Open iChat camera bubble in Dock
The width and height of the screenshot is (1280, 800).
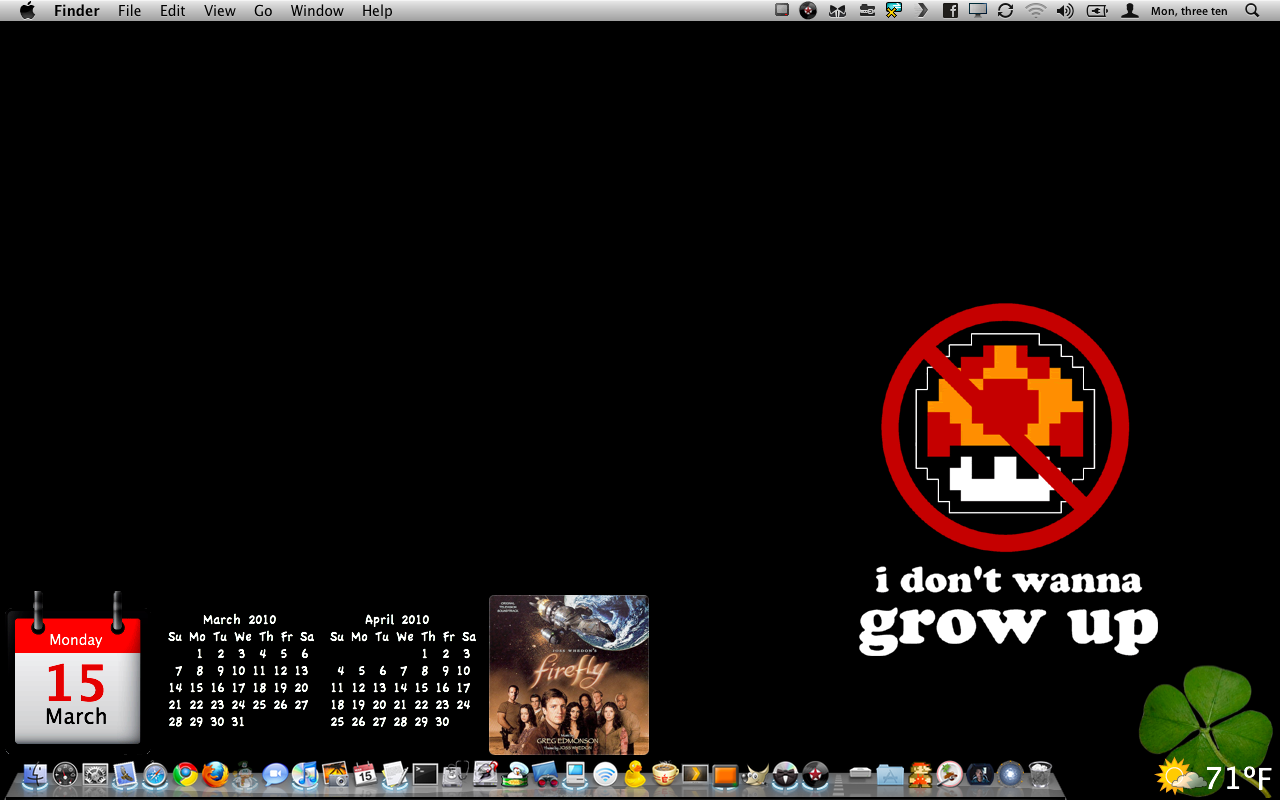click(275, 774)
